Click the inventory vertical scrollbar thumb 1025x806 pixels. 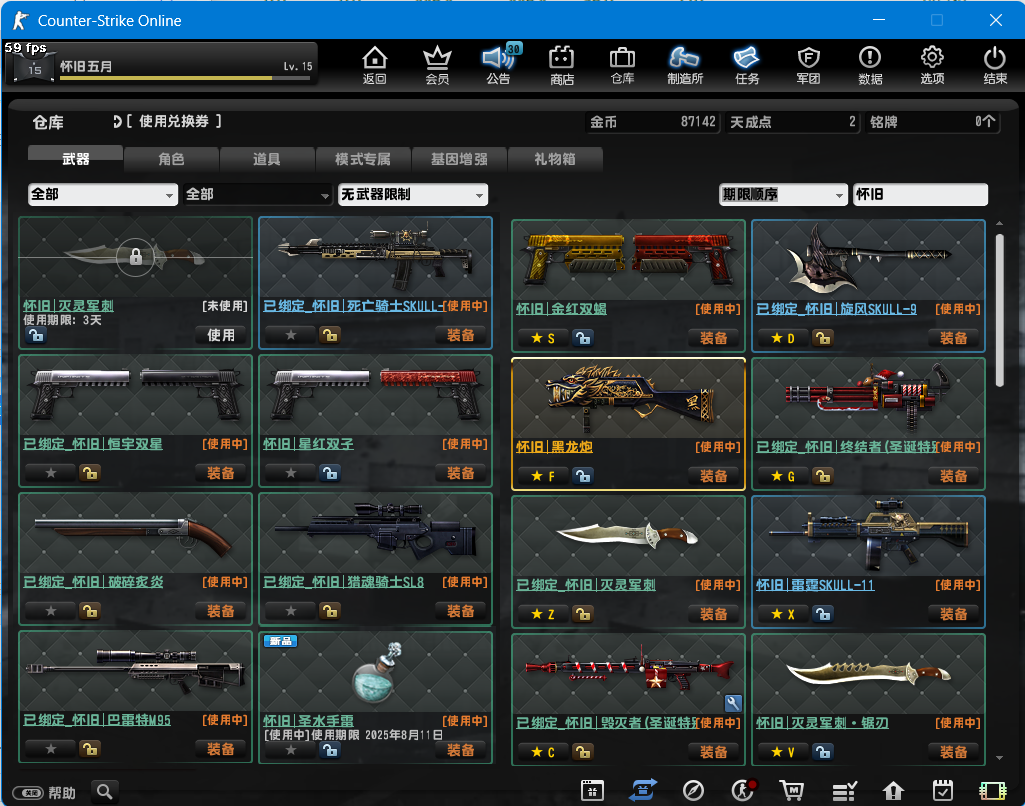[x=1000, y=310]
